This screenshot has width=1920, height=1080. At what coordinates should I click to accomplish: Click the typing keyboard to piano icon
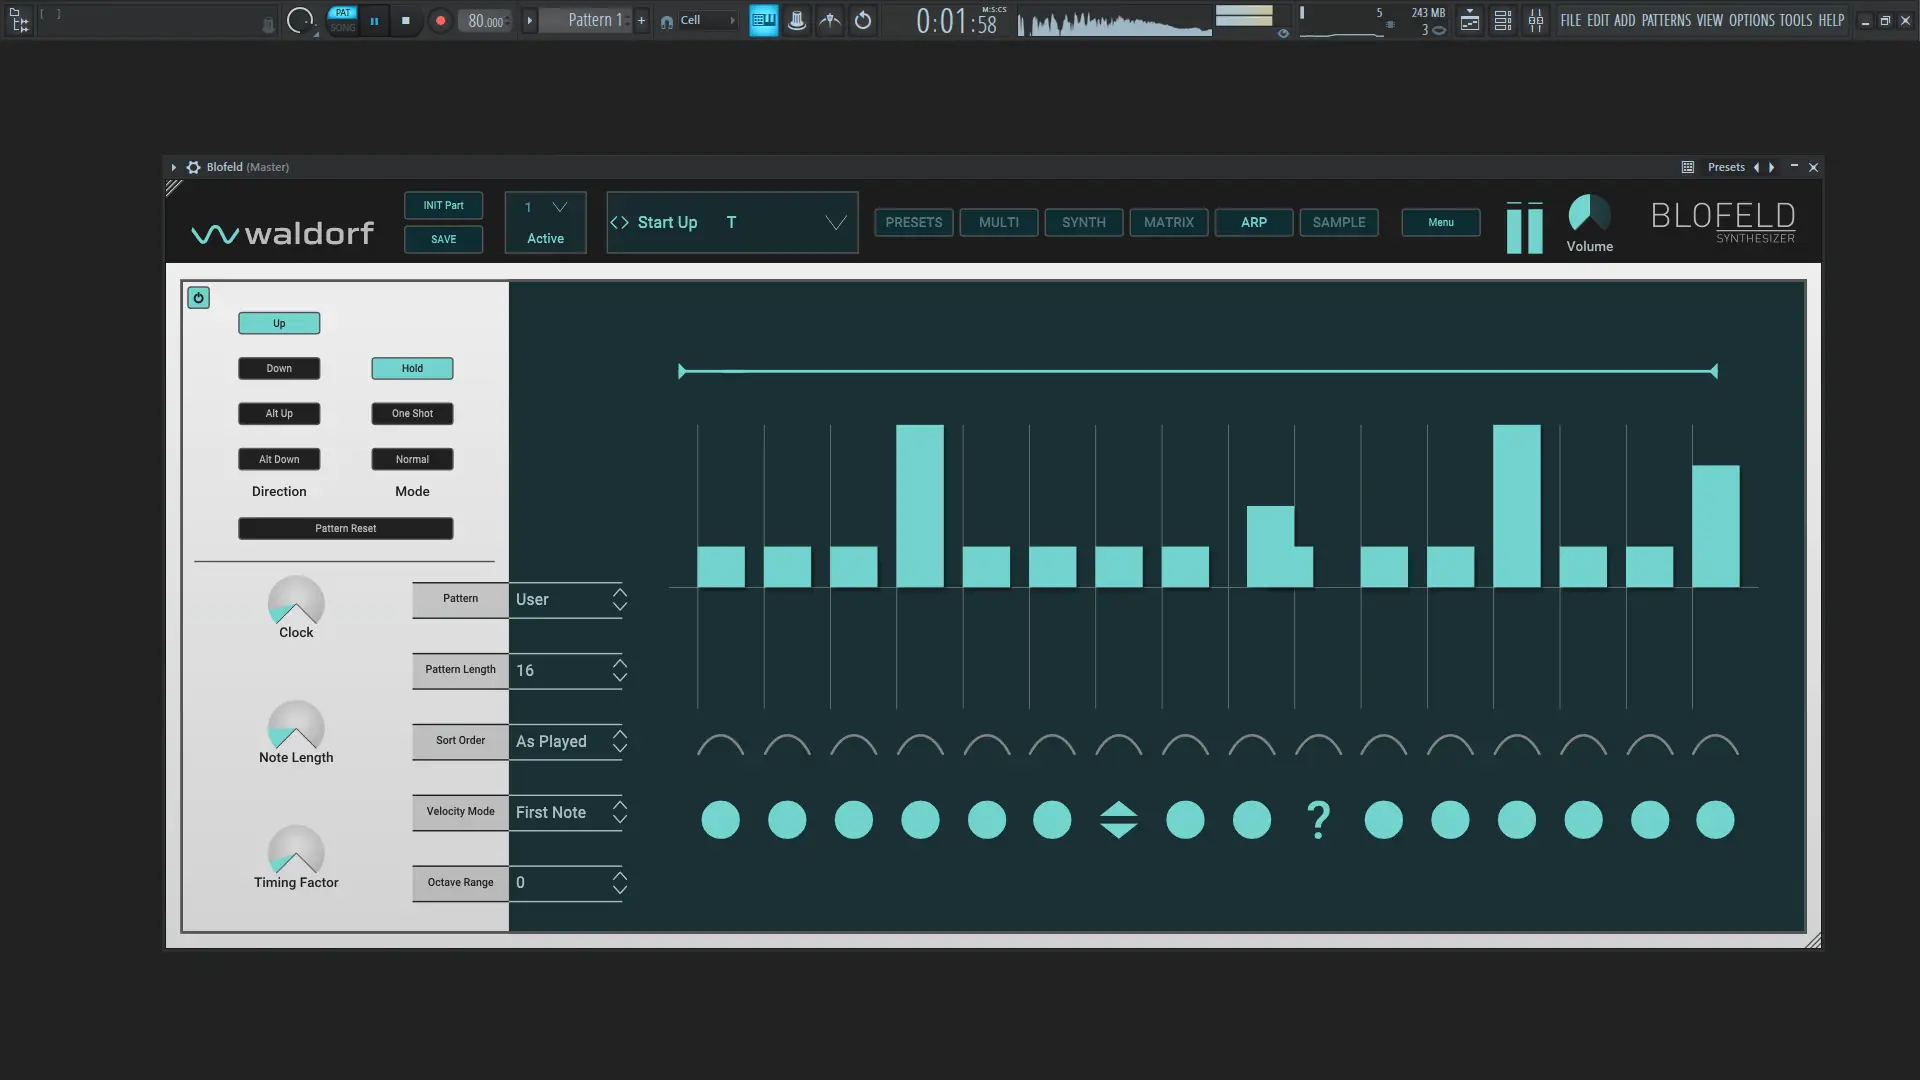click(763, 21)
